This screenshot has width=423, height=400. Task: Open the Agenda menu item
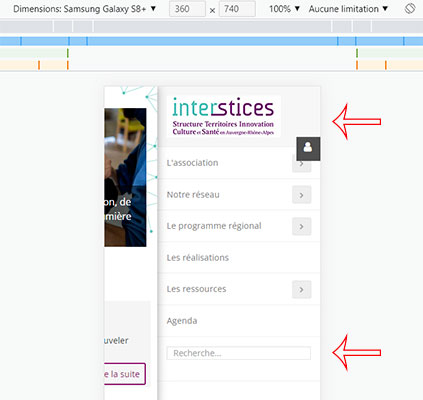tap(182, 321)
